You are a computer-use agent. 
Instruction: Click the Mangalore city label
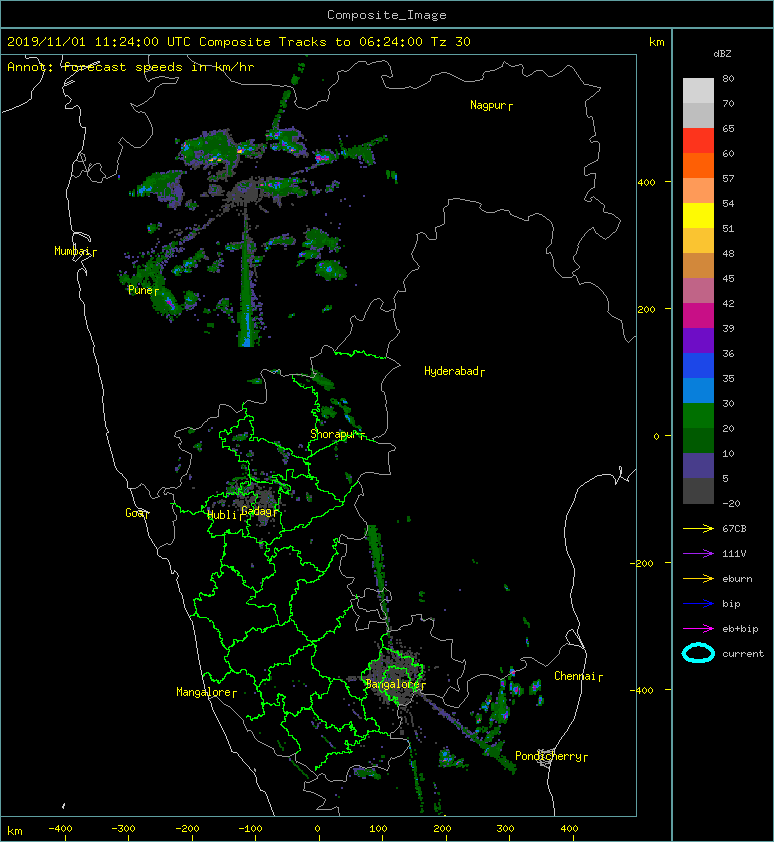(x=204, y=692)
